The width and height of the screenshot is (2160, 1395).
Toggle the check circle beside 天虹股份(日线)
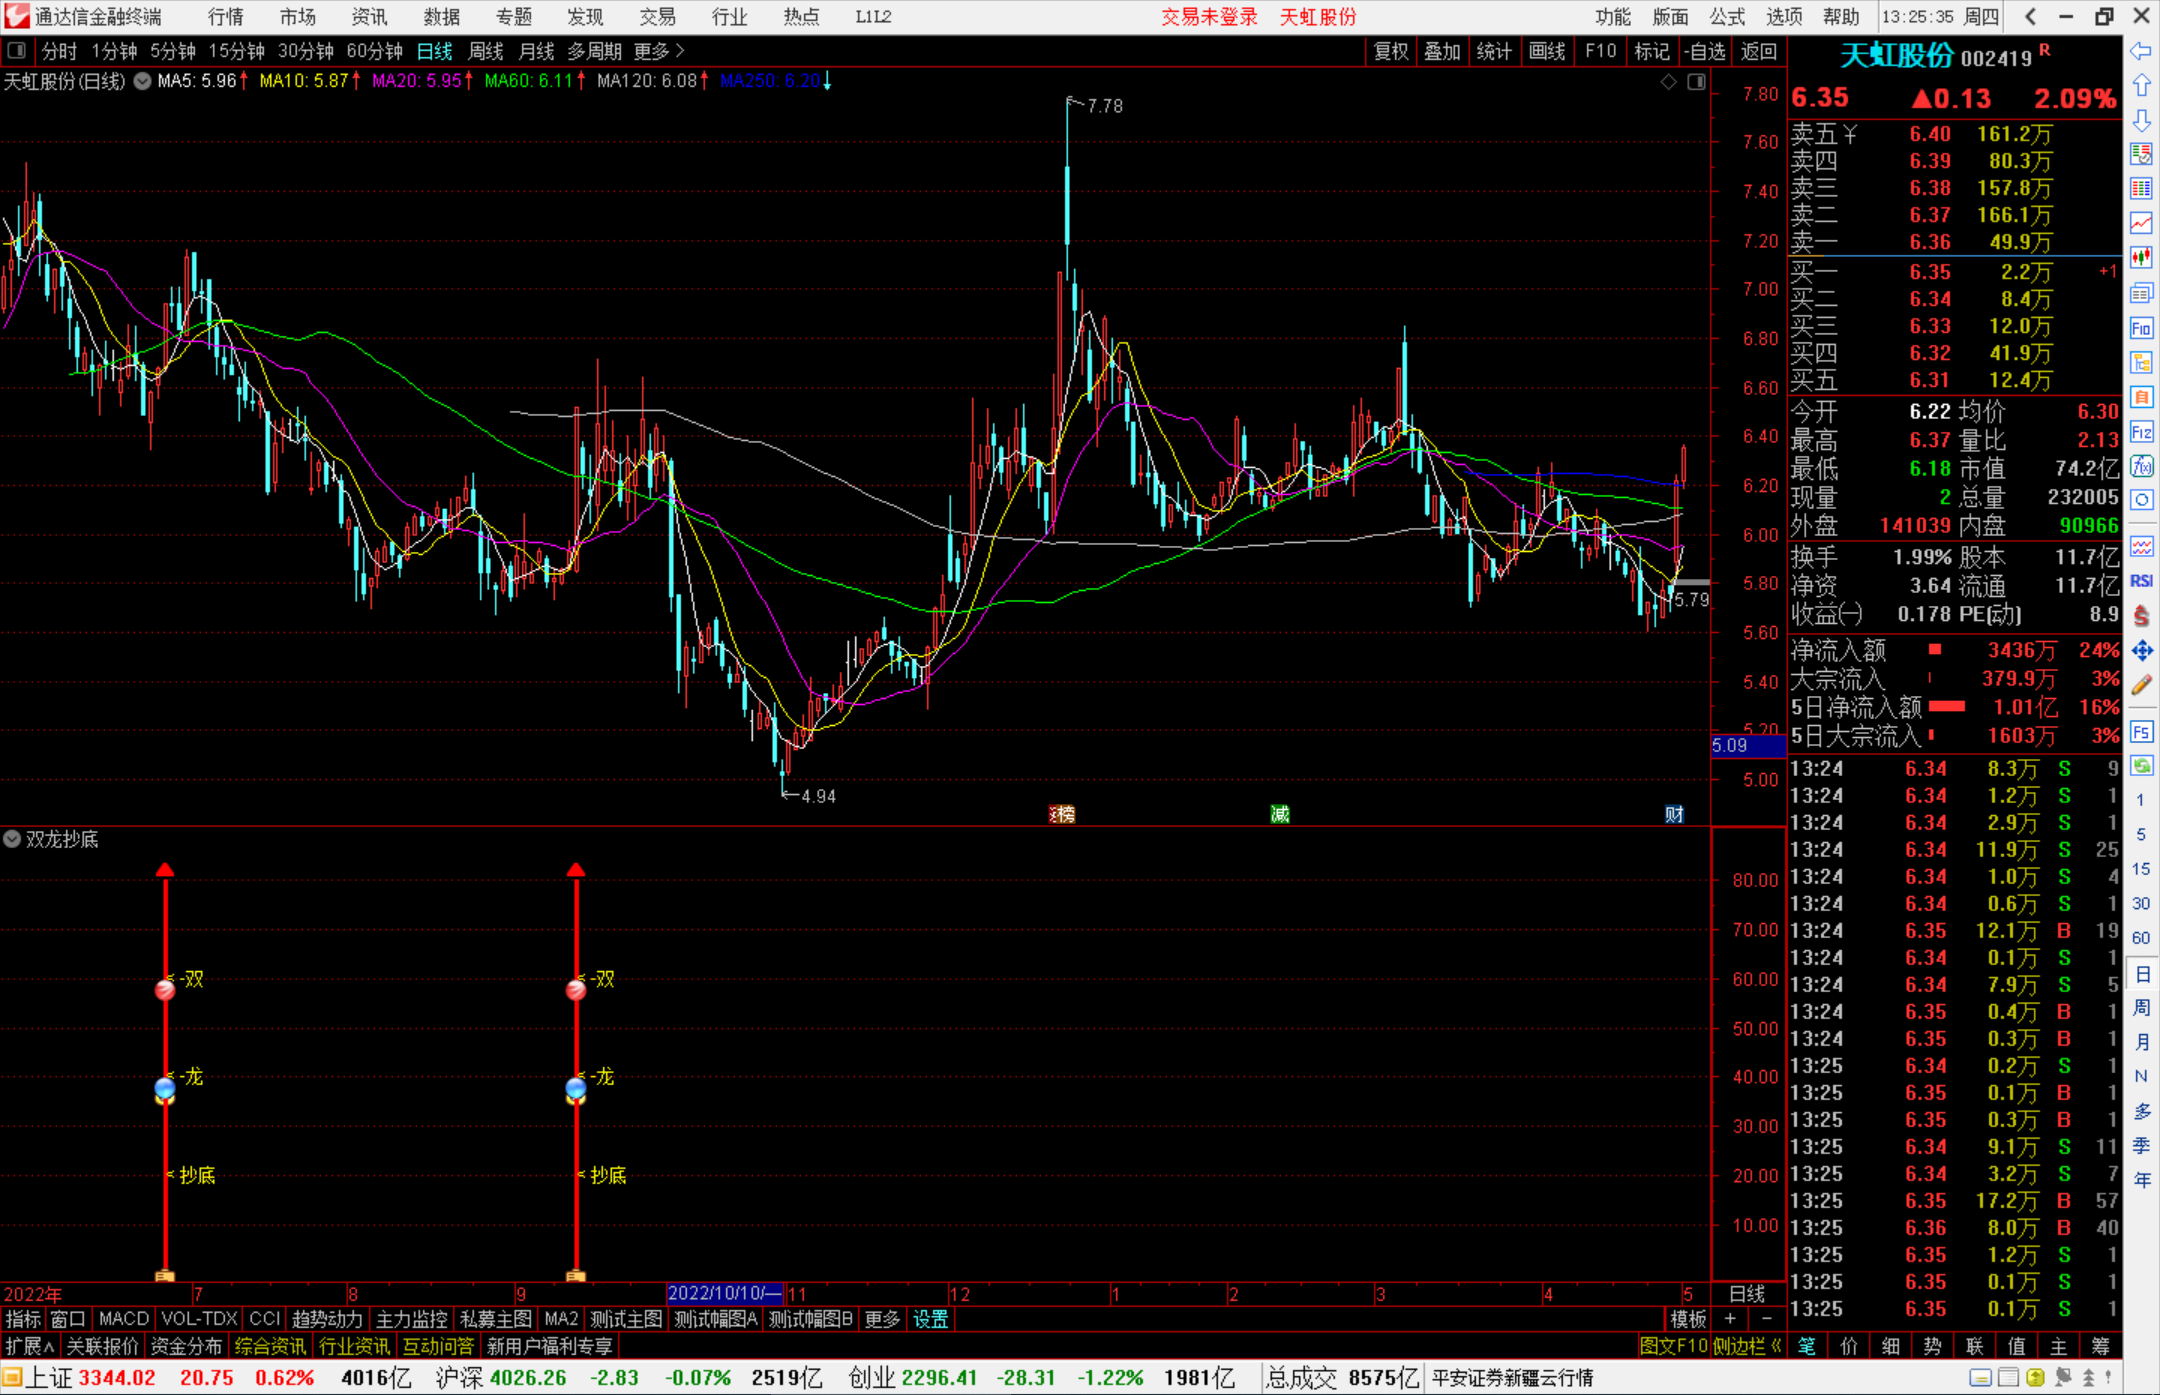(143, 81)
